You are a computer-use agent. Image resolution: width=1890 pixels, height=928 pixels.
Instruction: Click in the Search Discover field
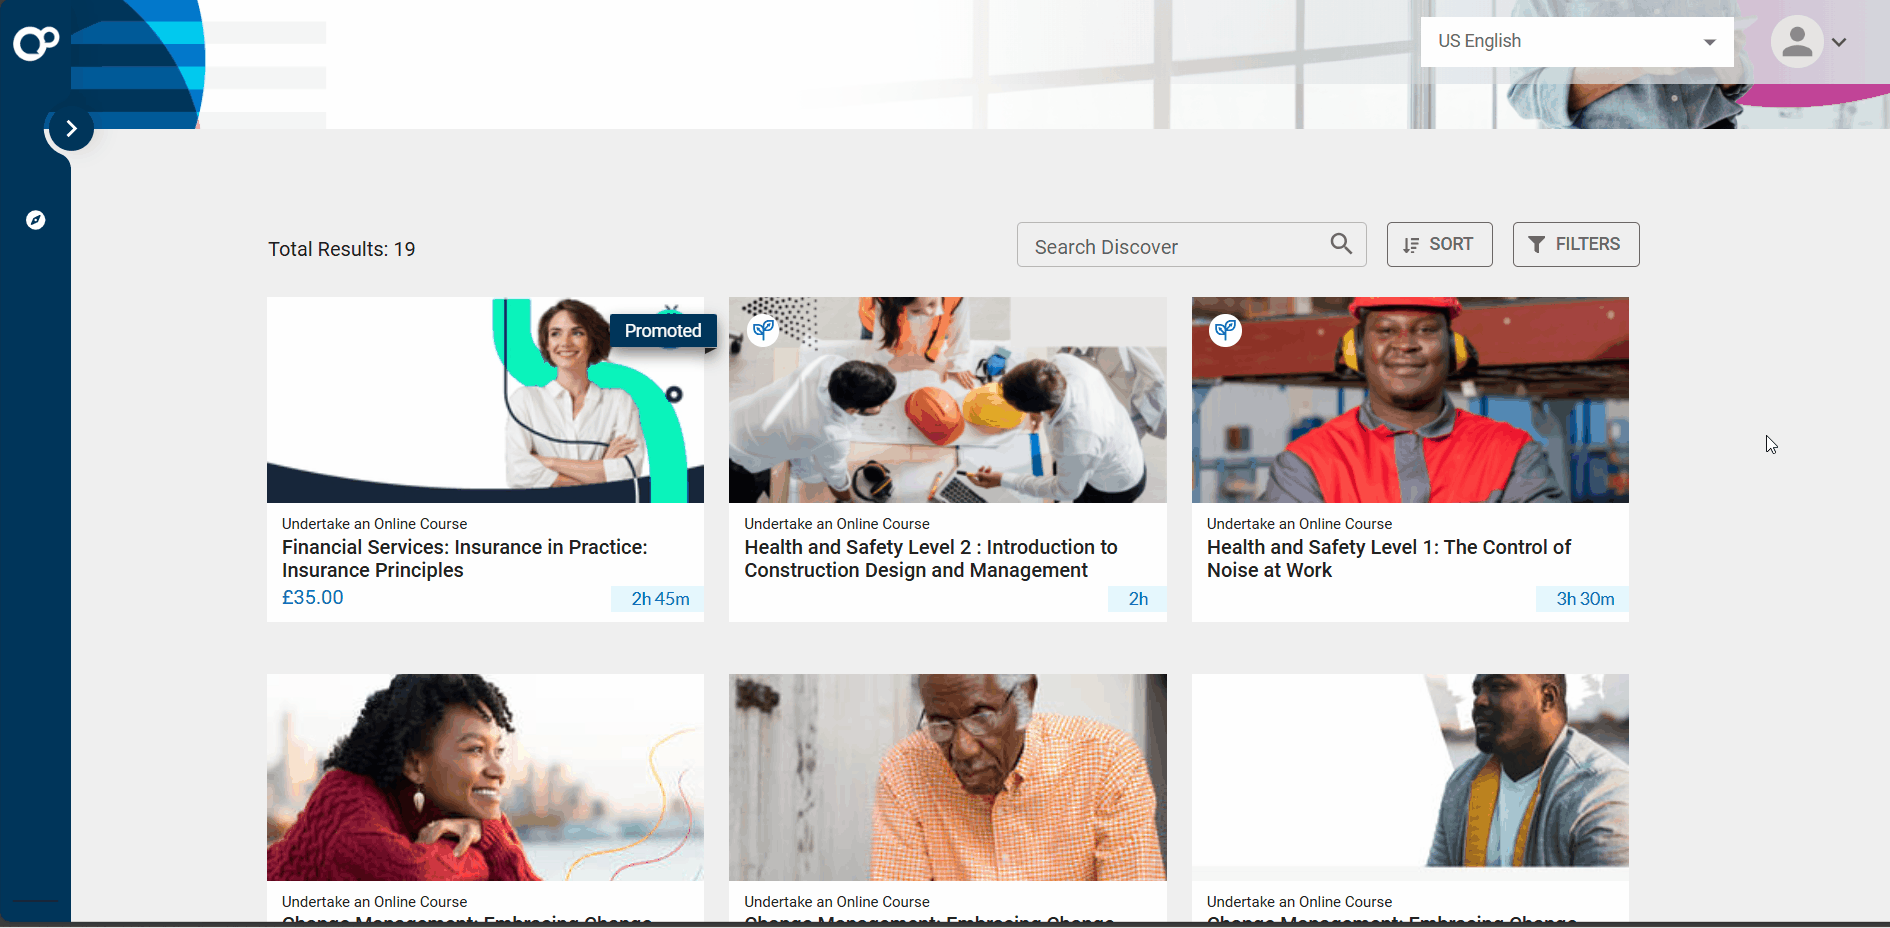click(x=1170, y=246)
